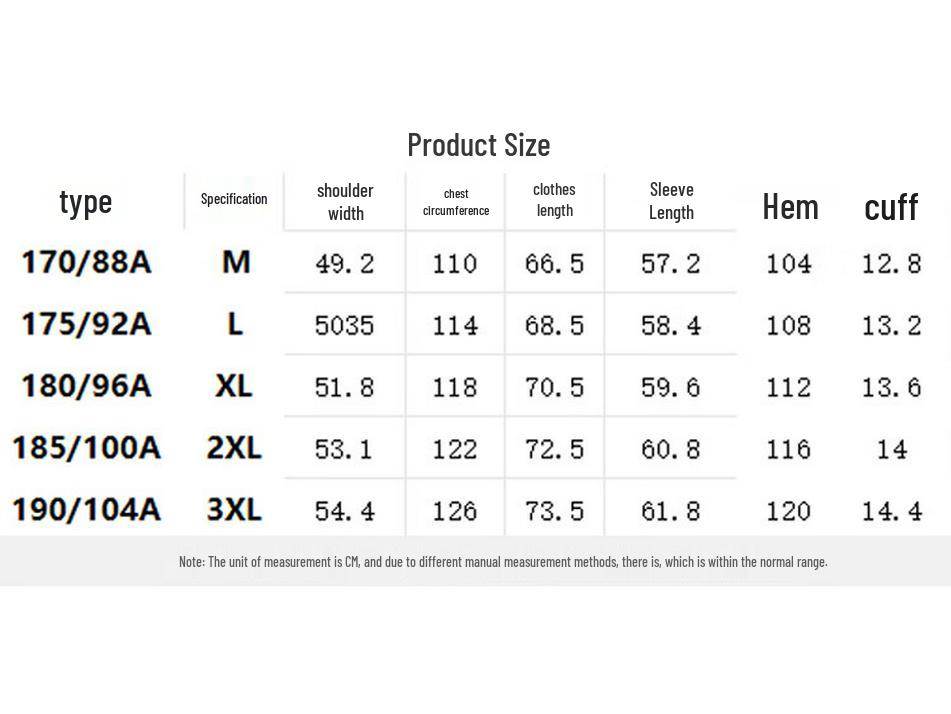
Task: Click the 175/92A type row label
Action: (86, 324)
